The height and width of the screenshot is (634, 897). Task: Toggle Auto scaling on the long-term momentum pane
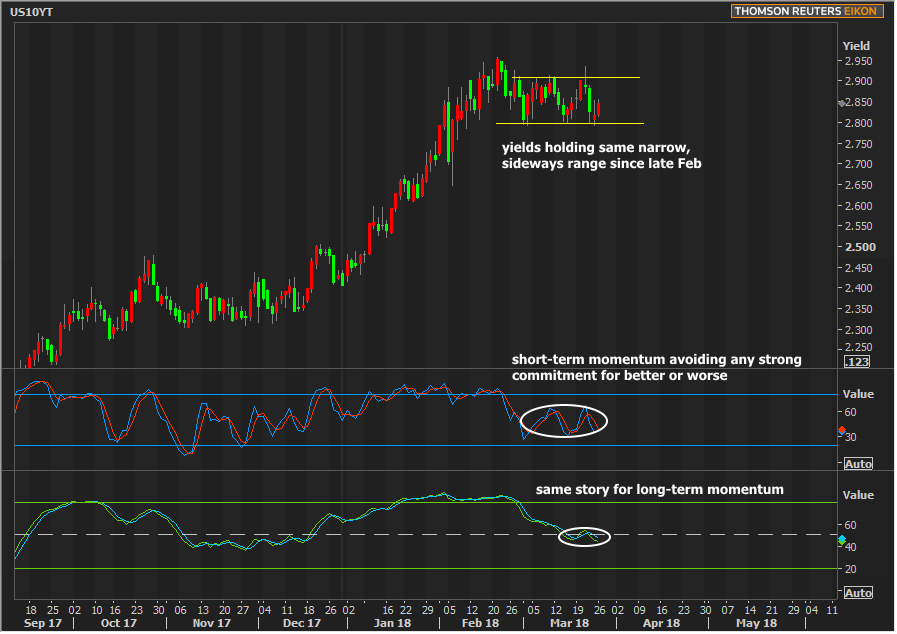858,593
